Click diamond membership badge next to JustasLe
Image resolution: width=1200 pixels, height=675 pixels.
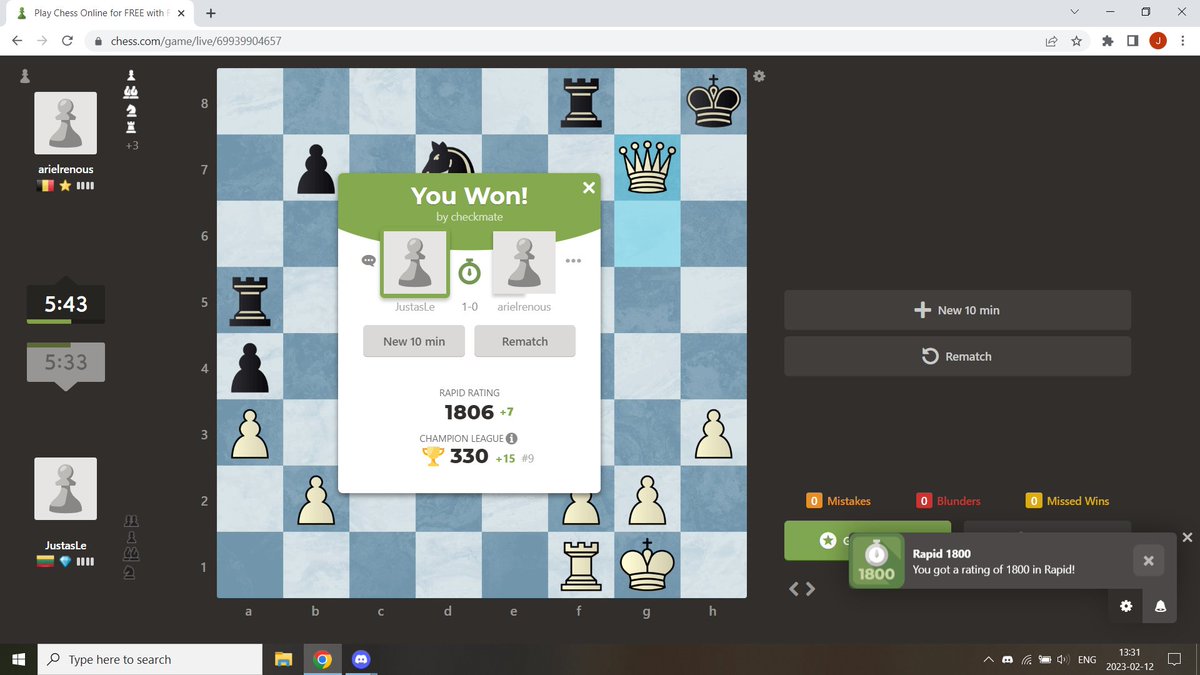click(x=65, y=562)
